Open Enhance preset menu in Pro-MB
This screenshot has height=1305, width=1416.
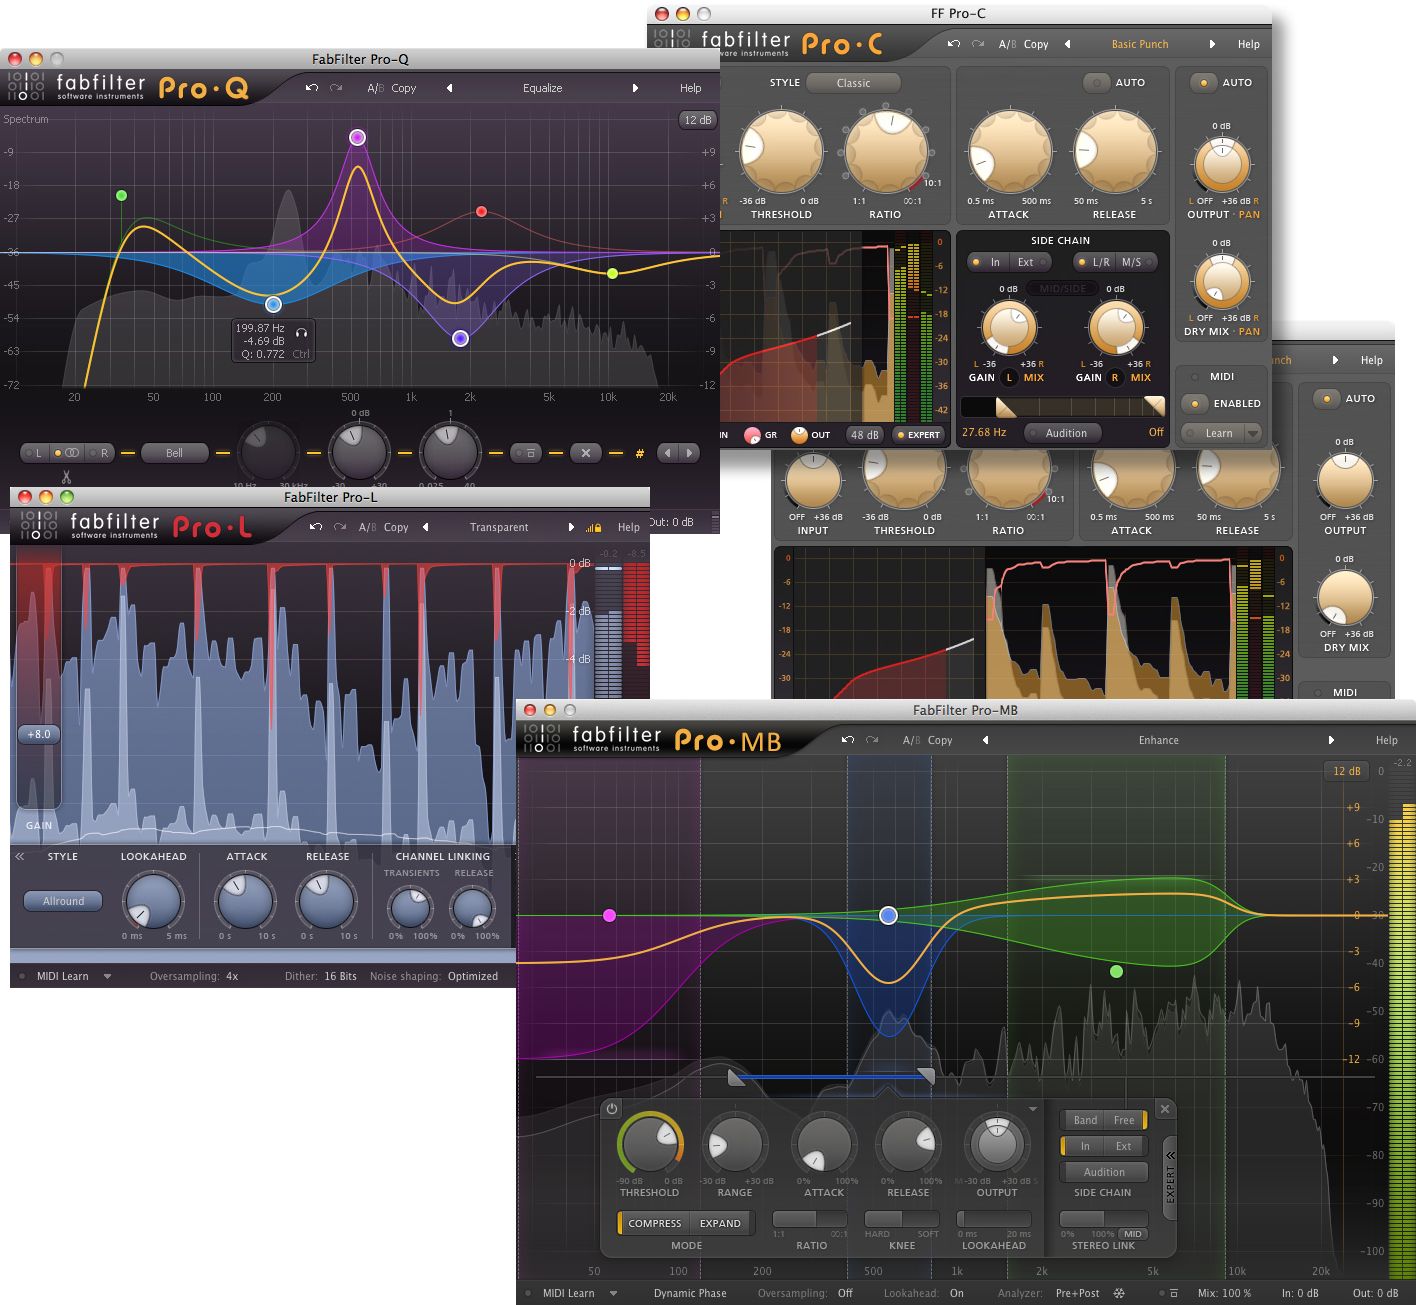click(x=1158, y=740)
